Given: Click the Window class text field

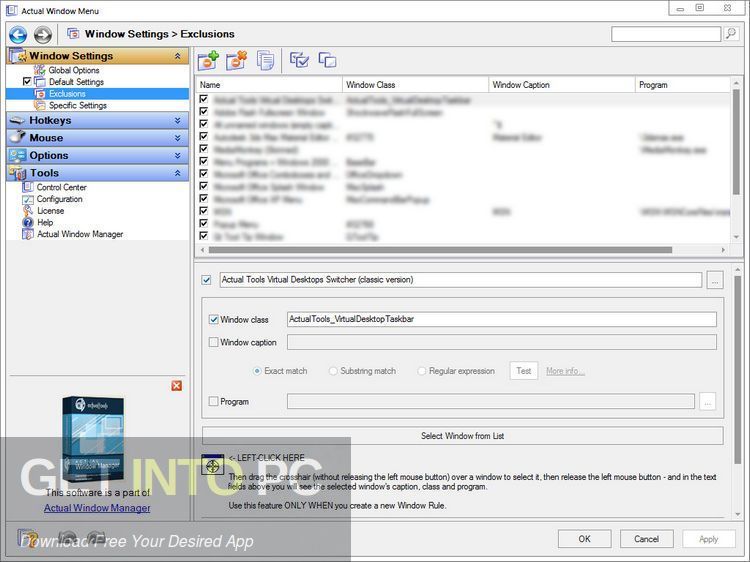Looking at the screenshot, I should click(x=501, y=319).
